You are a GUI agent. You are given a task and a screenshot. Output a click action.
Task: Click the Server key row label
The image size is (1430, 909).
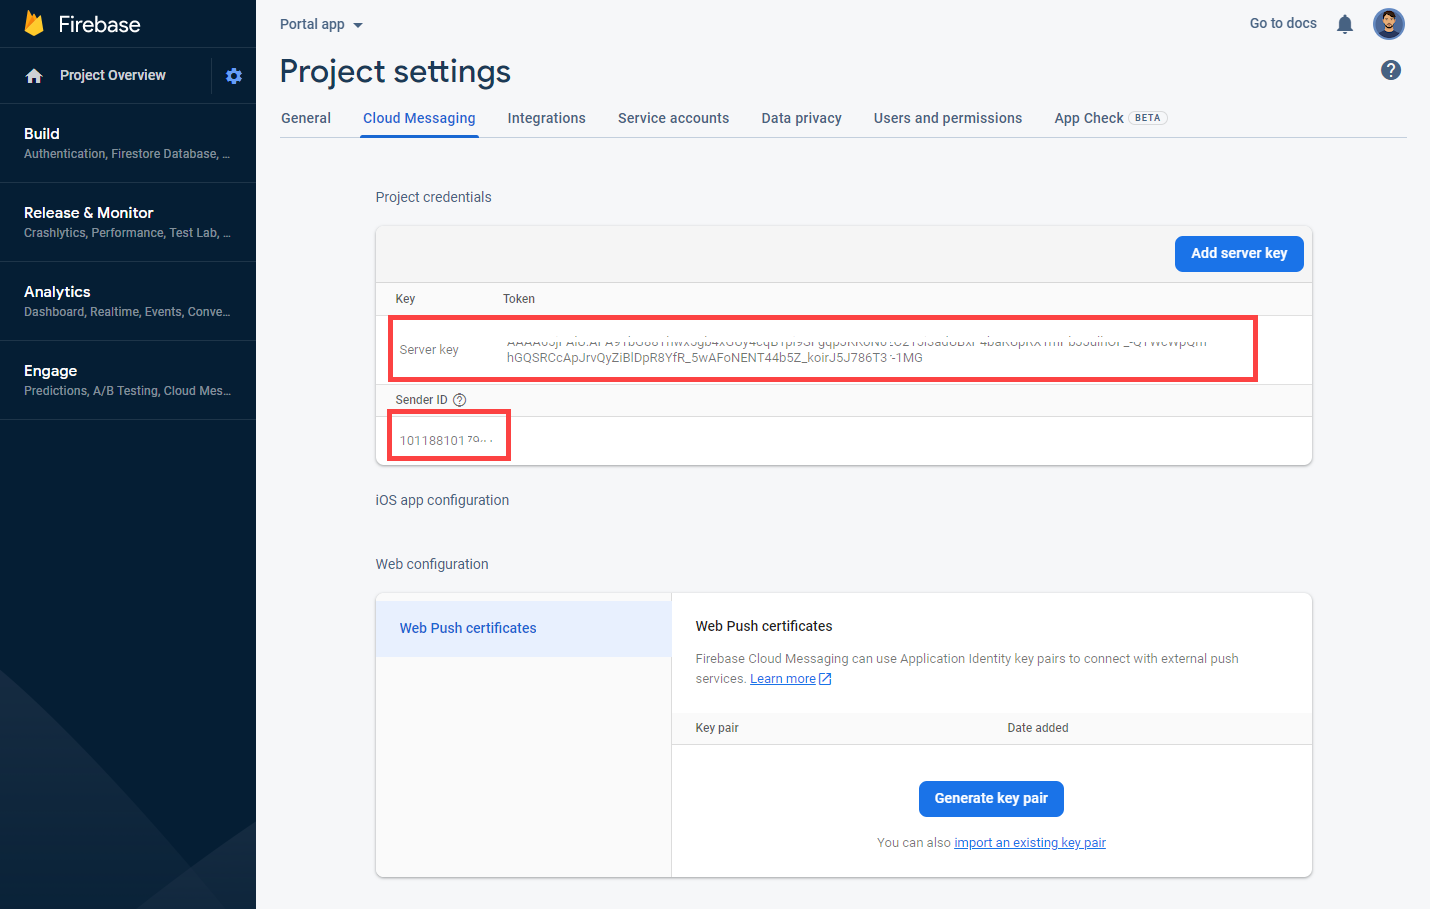[x=429, y=350]
